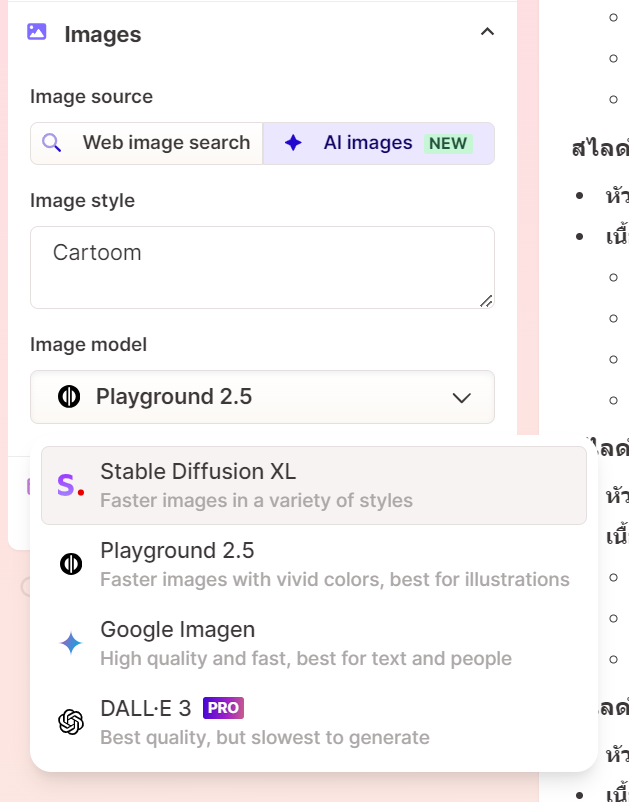Image resolution: width=629 pixels, height=802 pixels.
Task: Click the Image model dropdown chevron arrow
Action: 462,398
